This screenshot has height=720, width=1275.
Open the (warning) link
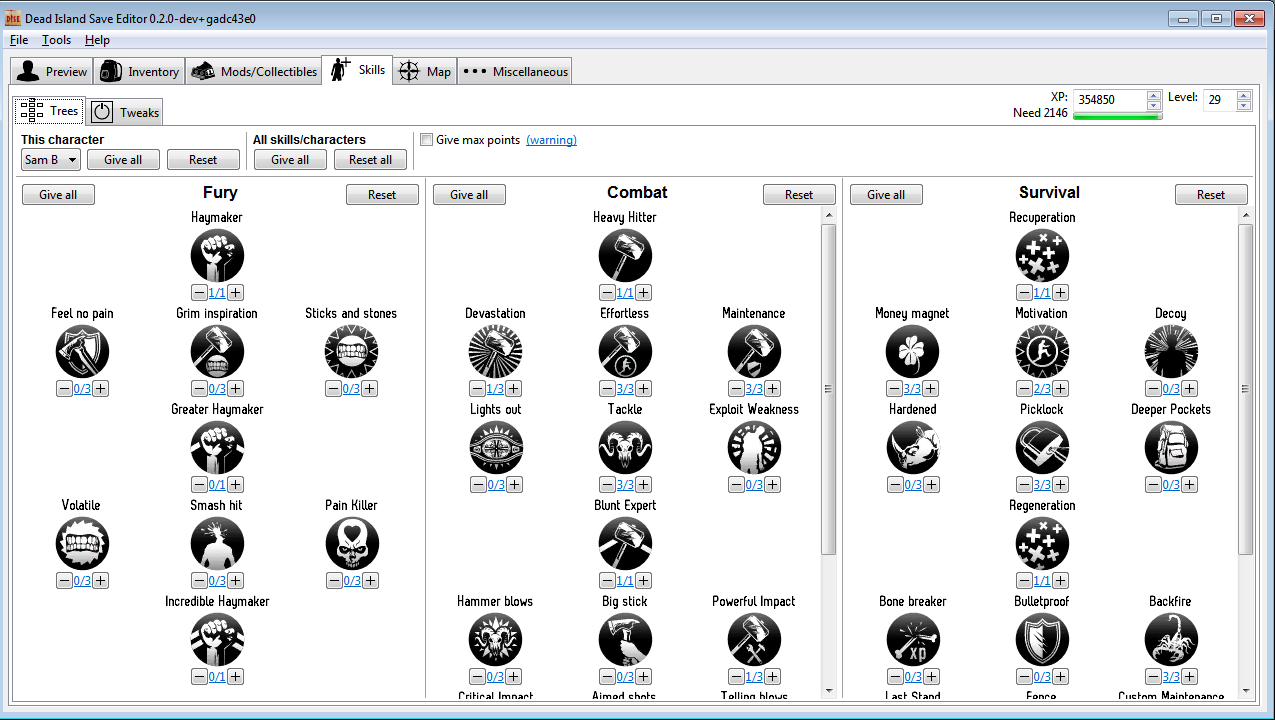click(x=551, y=140)
